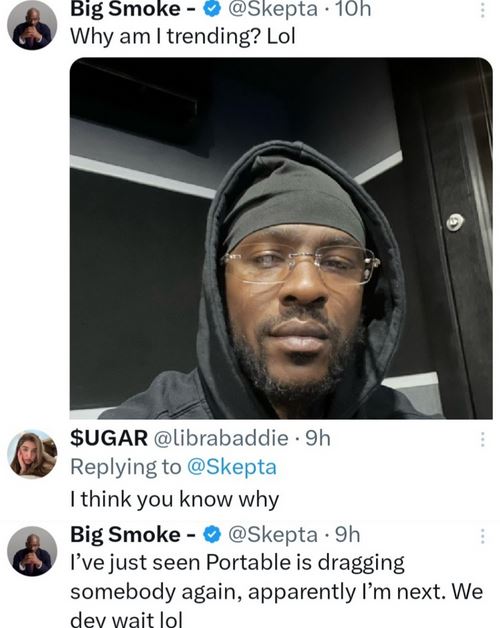The height and width of the screenshot is (628, 500).
Task: Click the 9h timestamp on $UGAR's reply
Action: point(318,439)
